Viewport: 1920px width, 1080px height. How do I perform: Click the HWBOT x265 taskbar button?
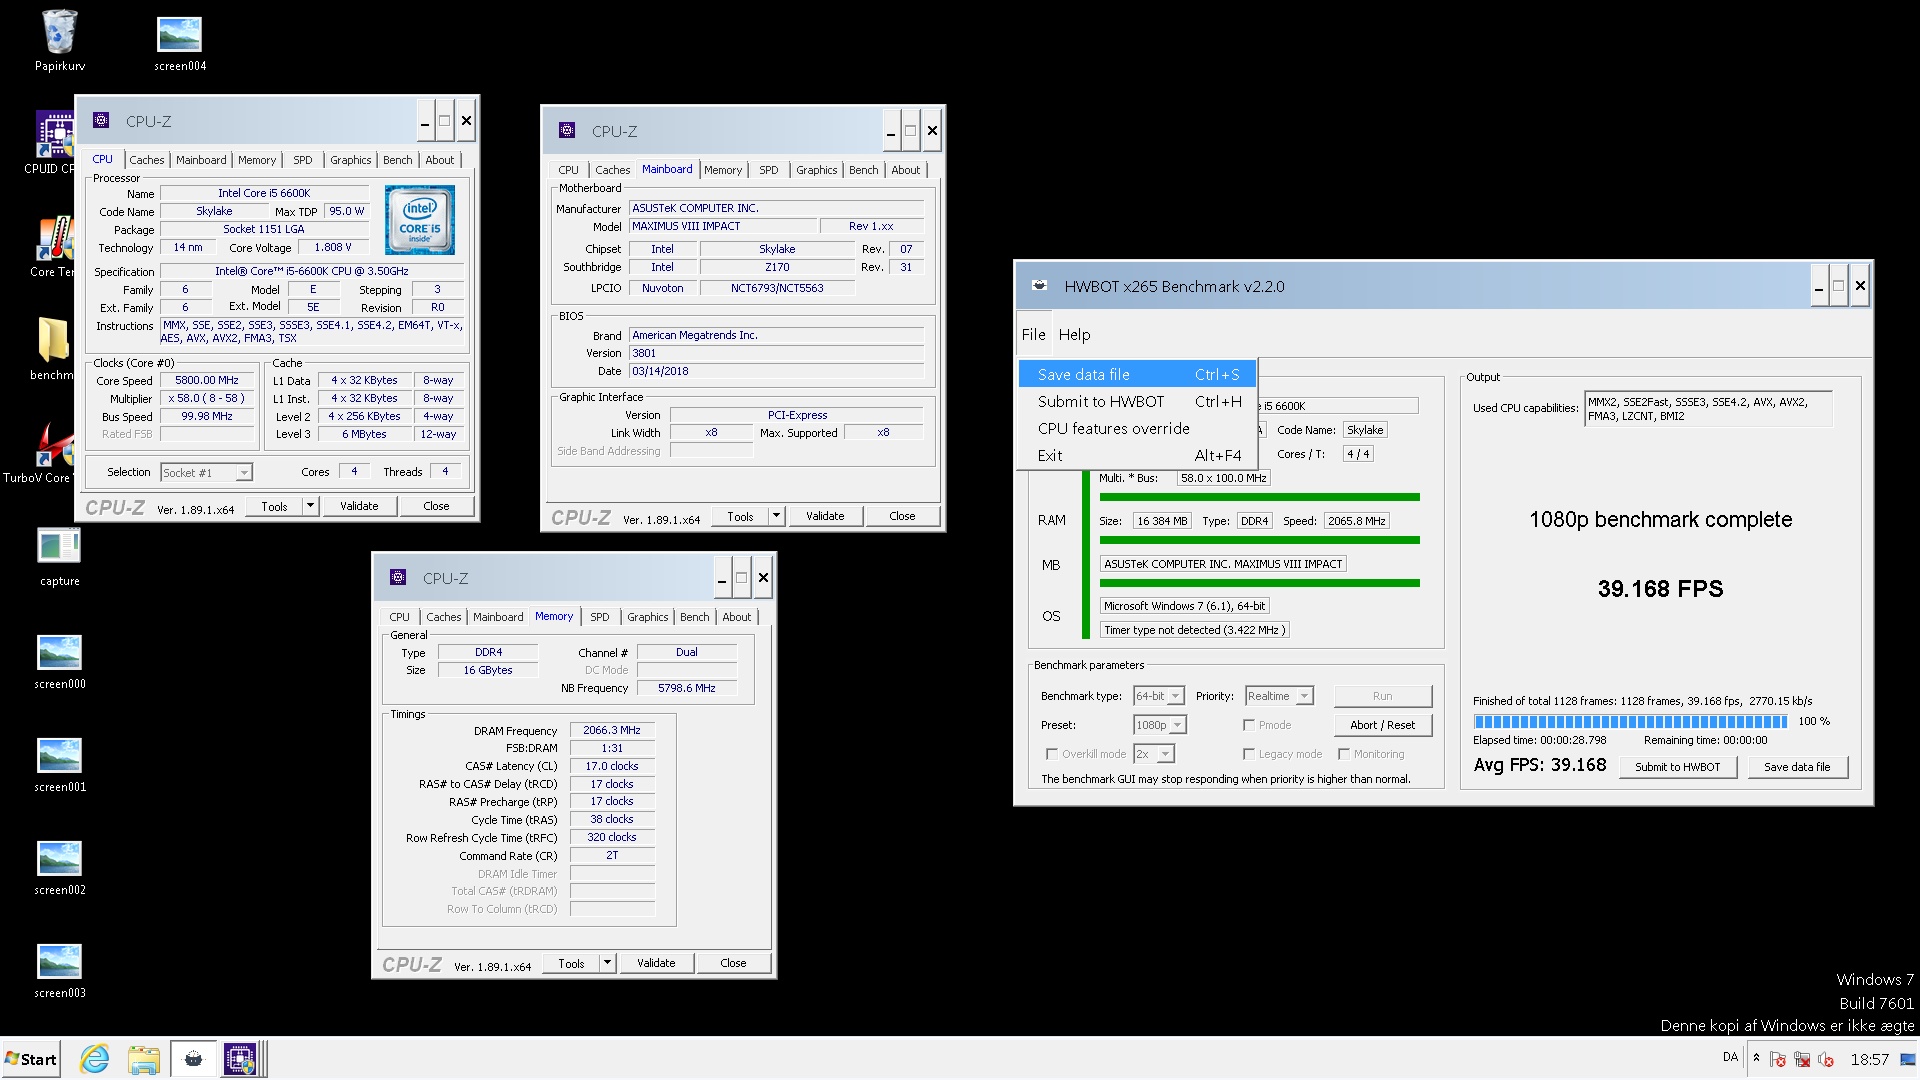193,1059
